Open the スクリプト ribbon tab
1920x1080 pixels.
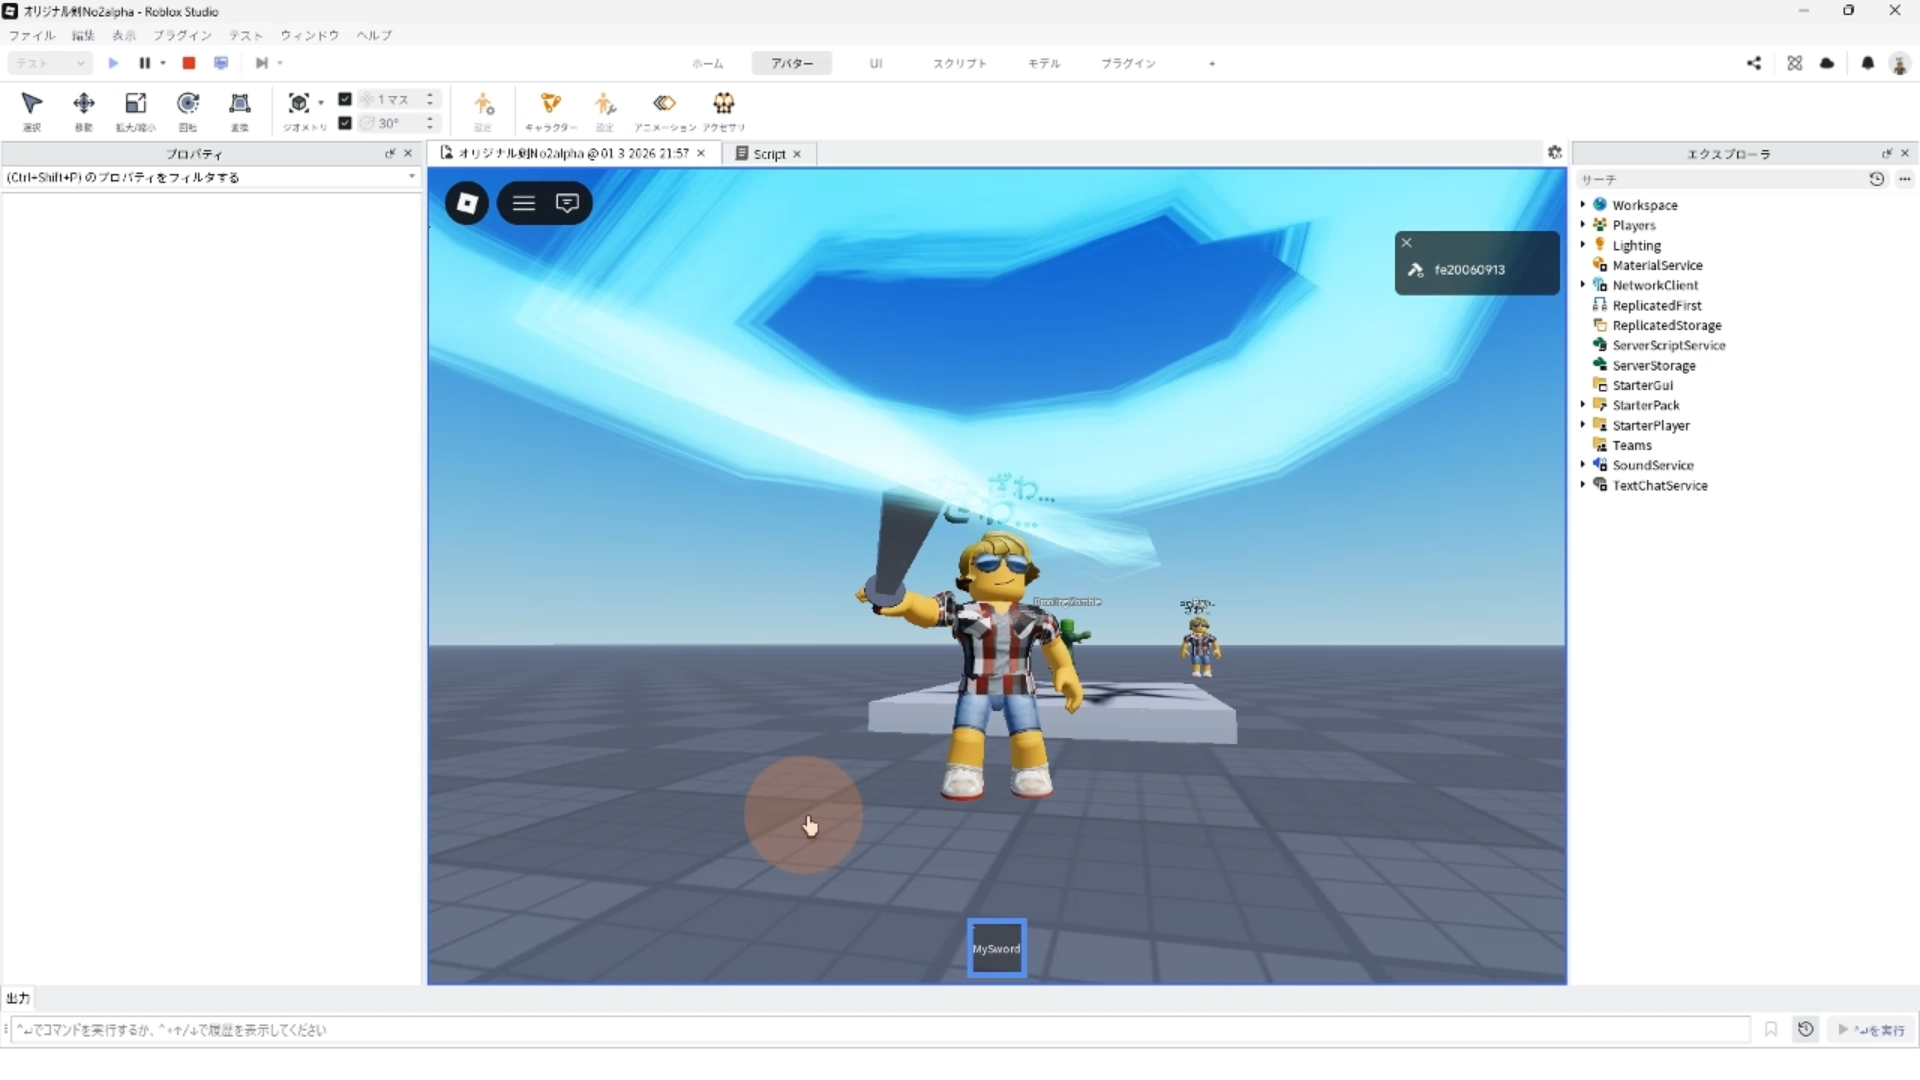click(x=959, y=63)
